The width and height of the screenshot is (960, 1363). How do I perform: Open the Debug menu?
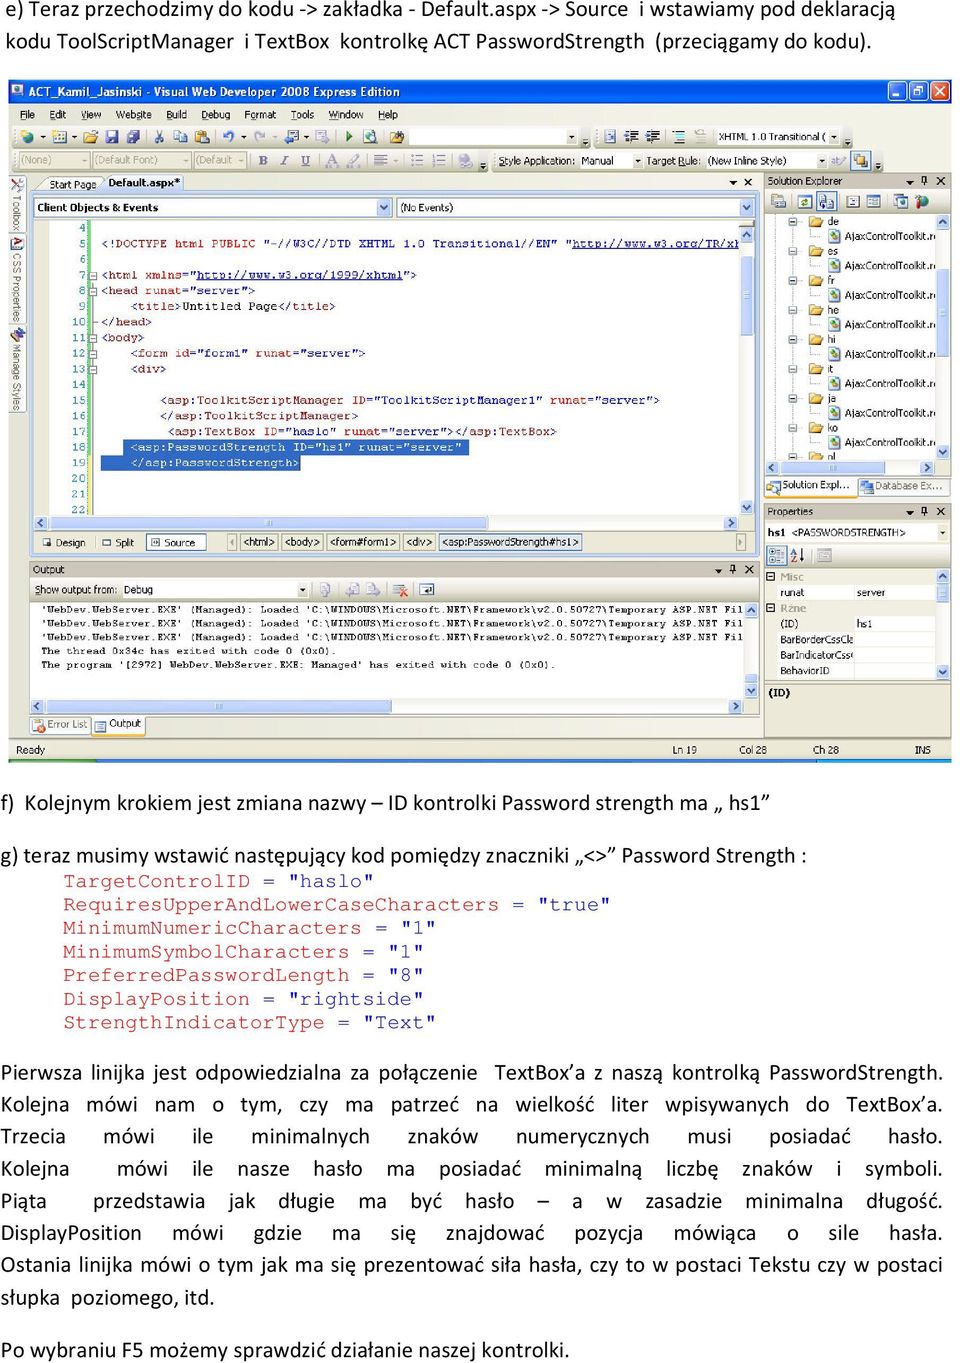[x=216, y=115]
